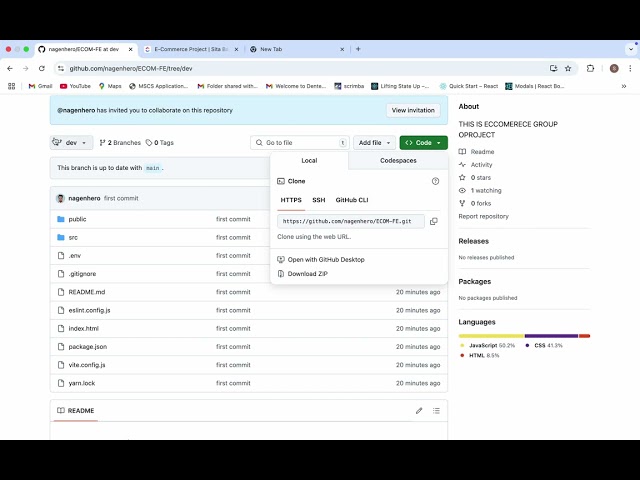Expand the Add file dropdown
This screenshot has width=640, height=480.
[x=374, y=142]
